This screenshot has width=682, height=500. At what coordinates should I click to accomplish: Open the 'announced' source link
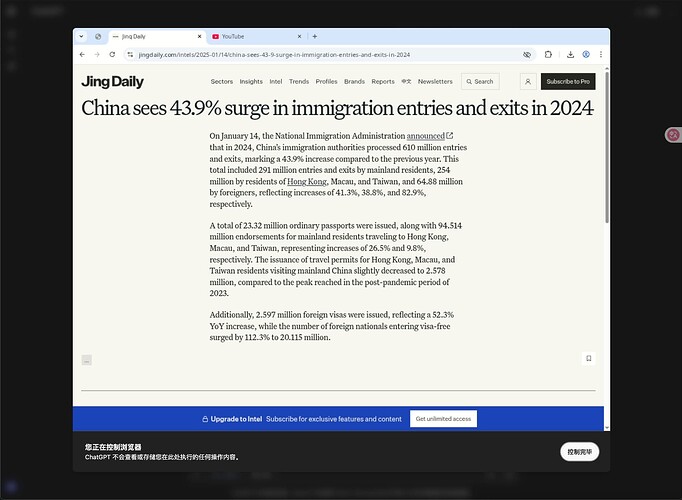point(425,136)
